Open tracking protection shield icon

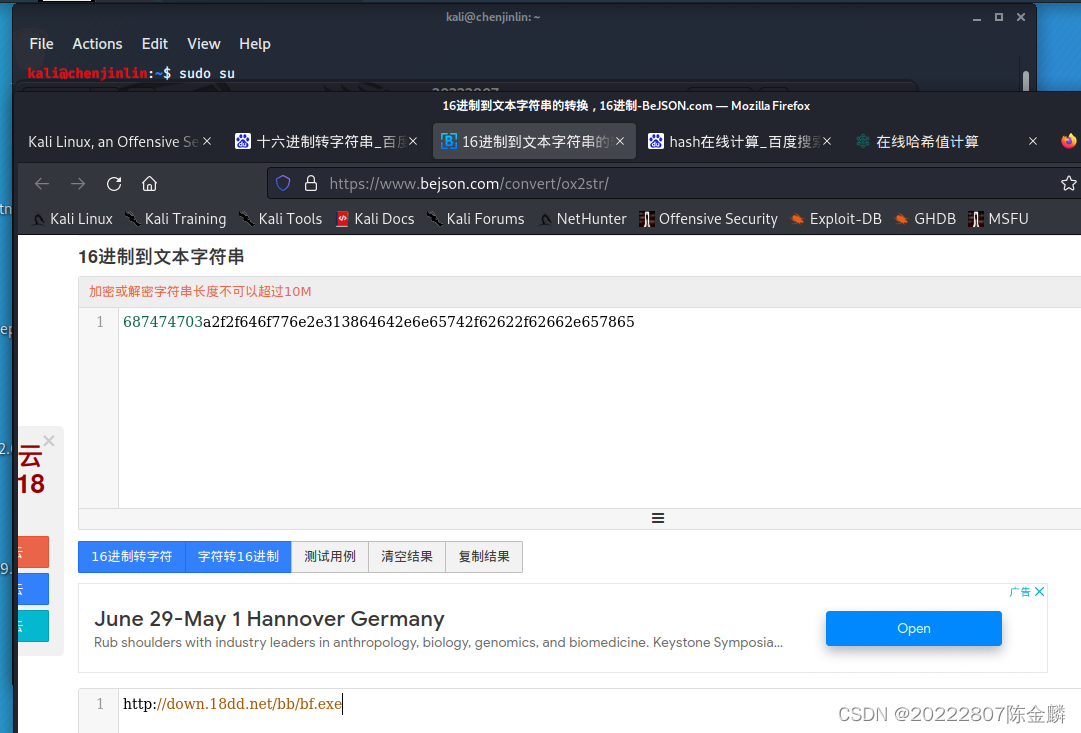283,183
